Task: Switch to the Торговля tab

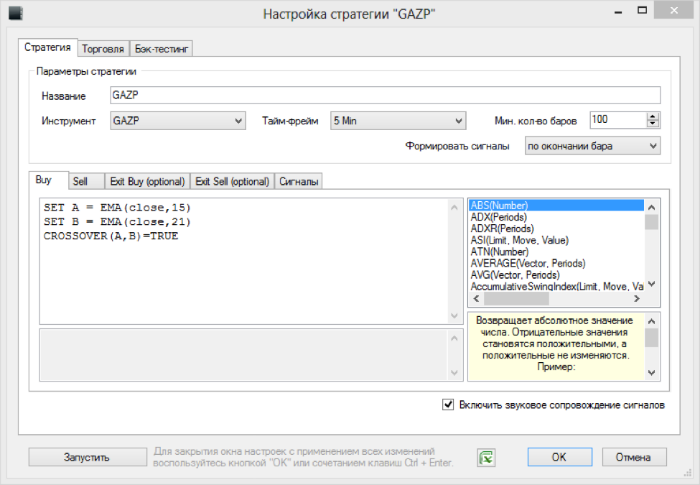Action: (x=103, y=49)
